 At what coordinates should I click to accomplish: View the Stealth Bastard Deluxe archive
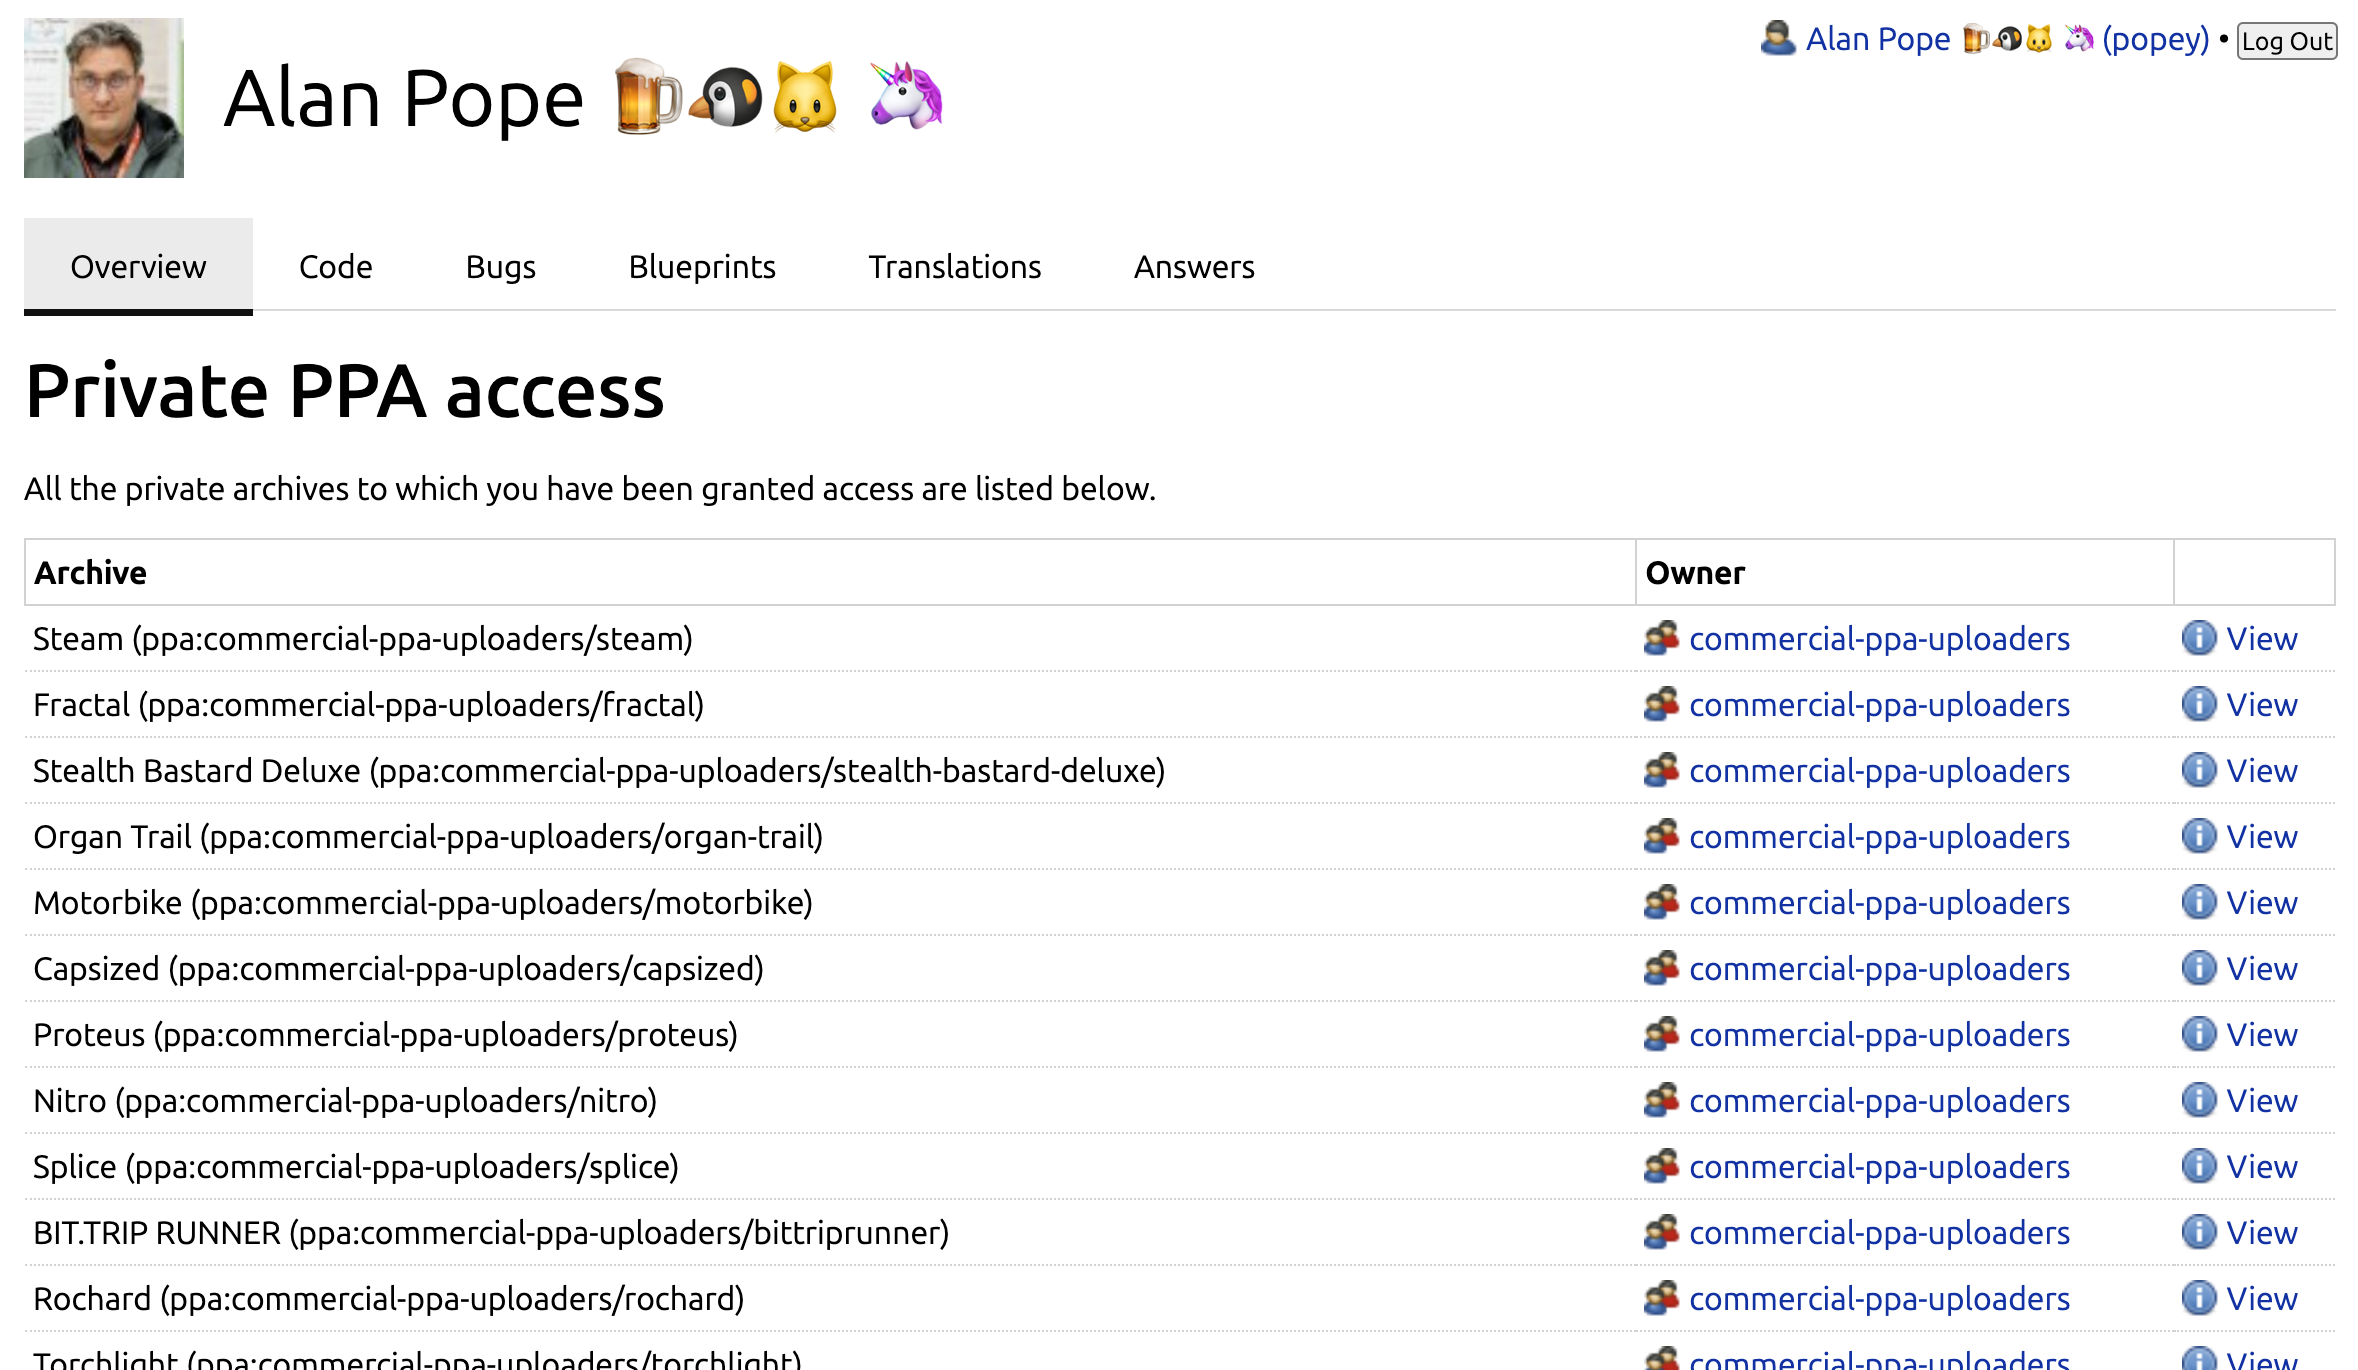pos(2261,770)
